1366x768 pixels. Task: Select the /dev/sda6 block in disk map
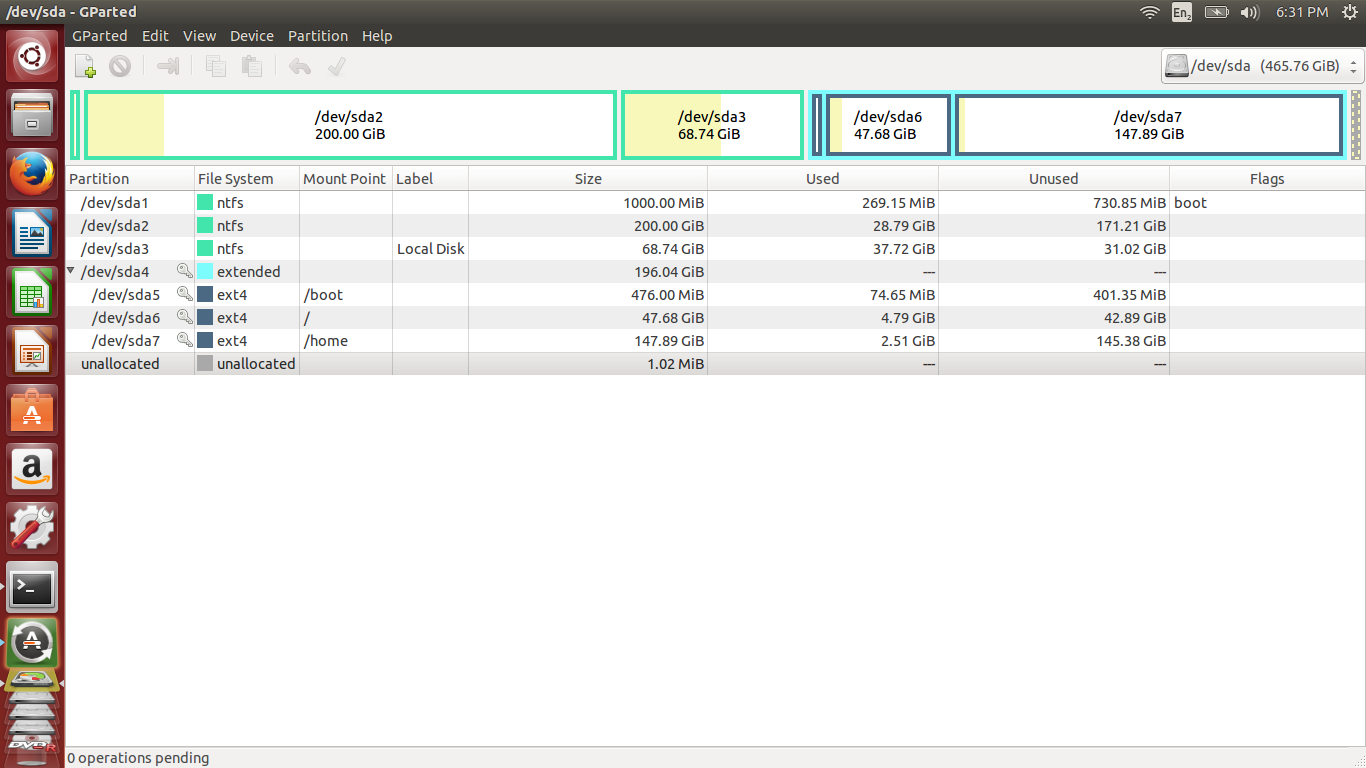(x=888, y=125)
